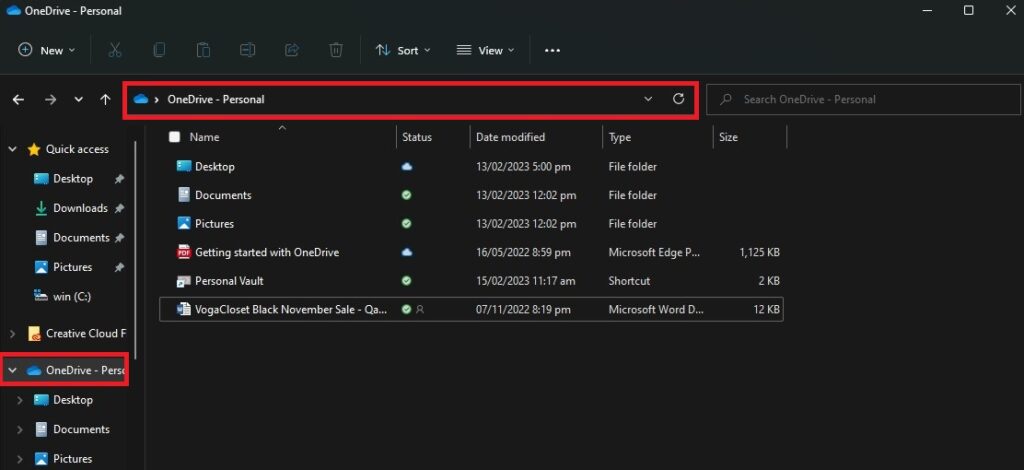
Task: Click the Rename icon in toolbar
Action: 248,50
